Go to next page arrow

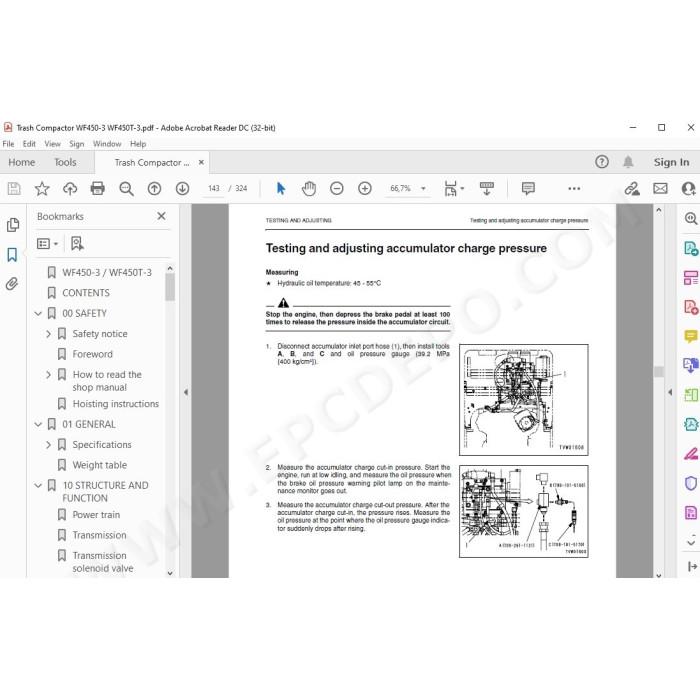(x=182, y=189)
